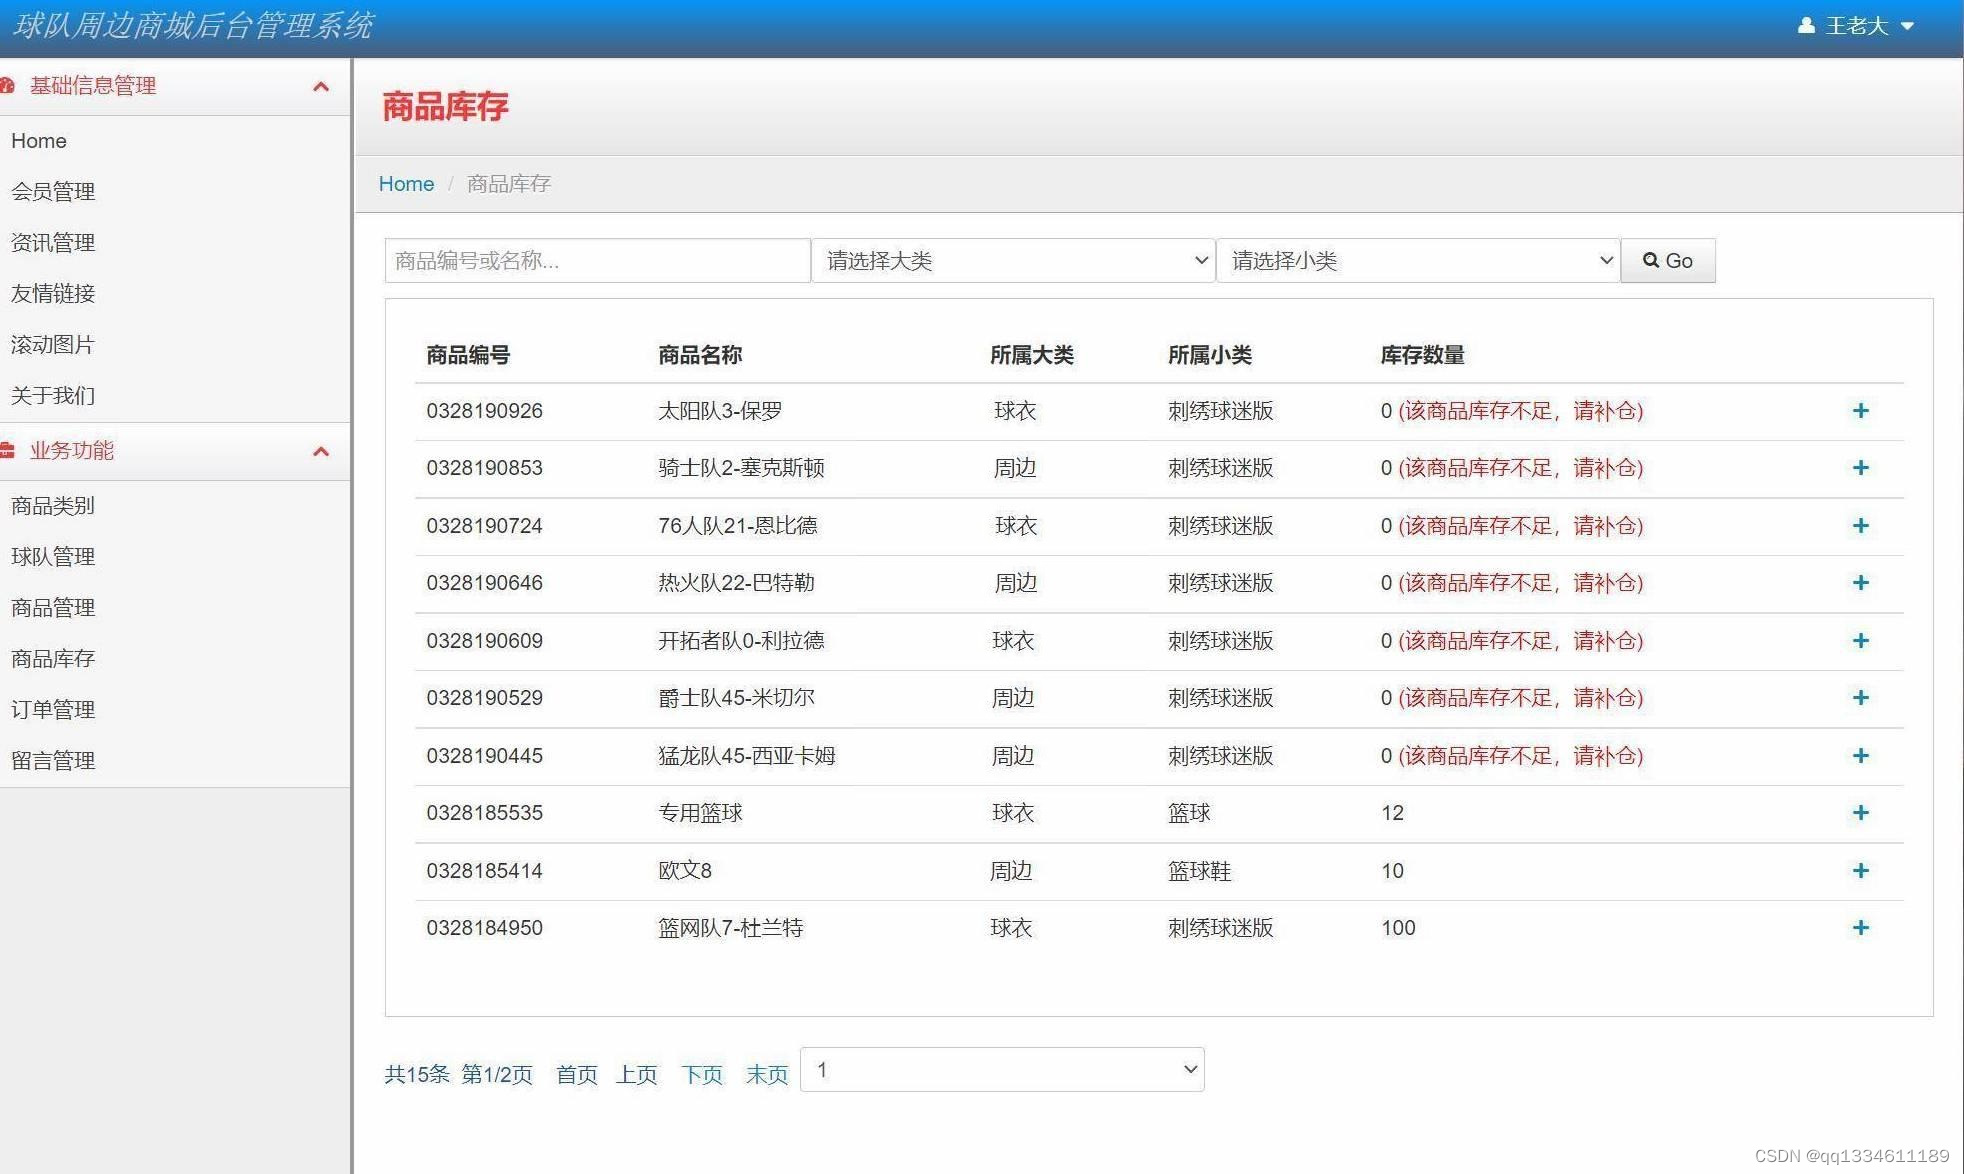Click the user icon next to 王老大

pos(1806,25)
